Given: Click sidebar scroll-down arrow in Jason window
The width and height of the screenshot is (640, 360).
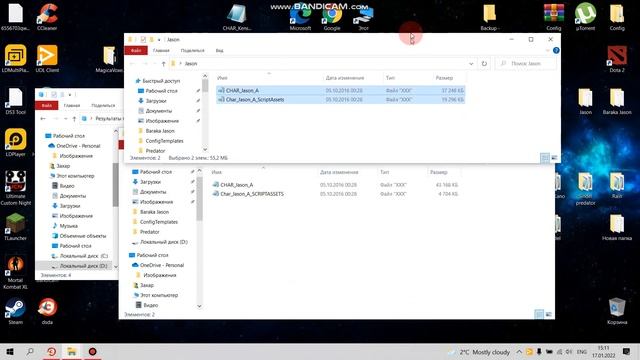Looking at the screenshot, I should (x=205, y=150).
